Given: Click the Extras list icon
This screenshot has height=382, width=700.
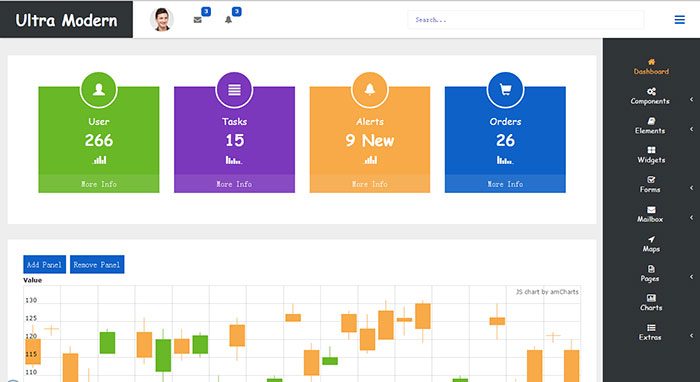Looking at the screenshot, I should pyautogui.click(x=651, y=328).
